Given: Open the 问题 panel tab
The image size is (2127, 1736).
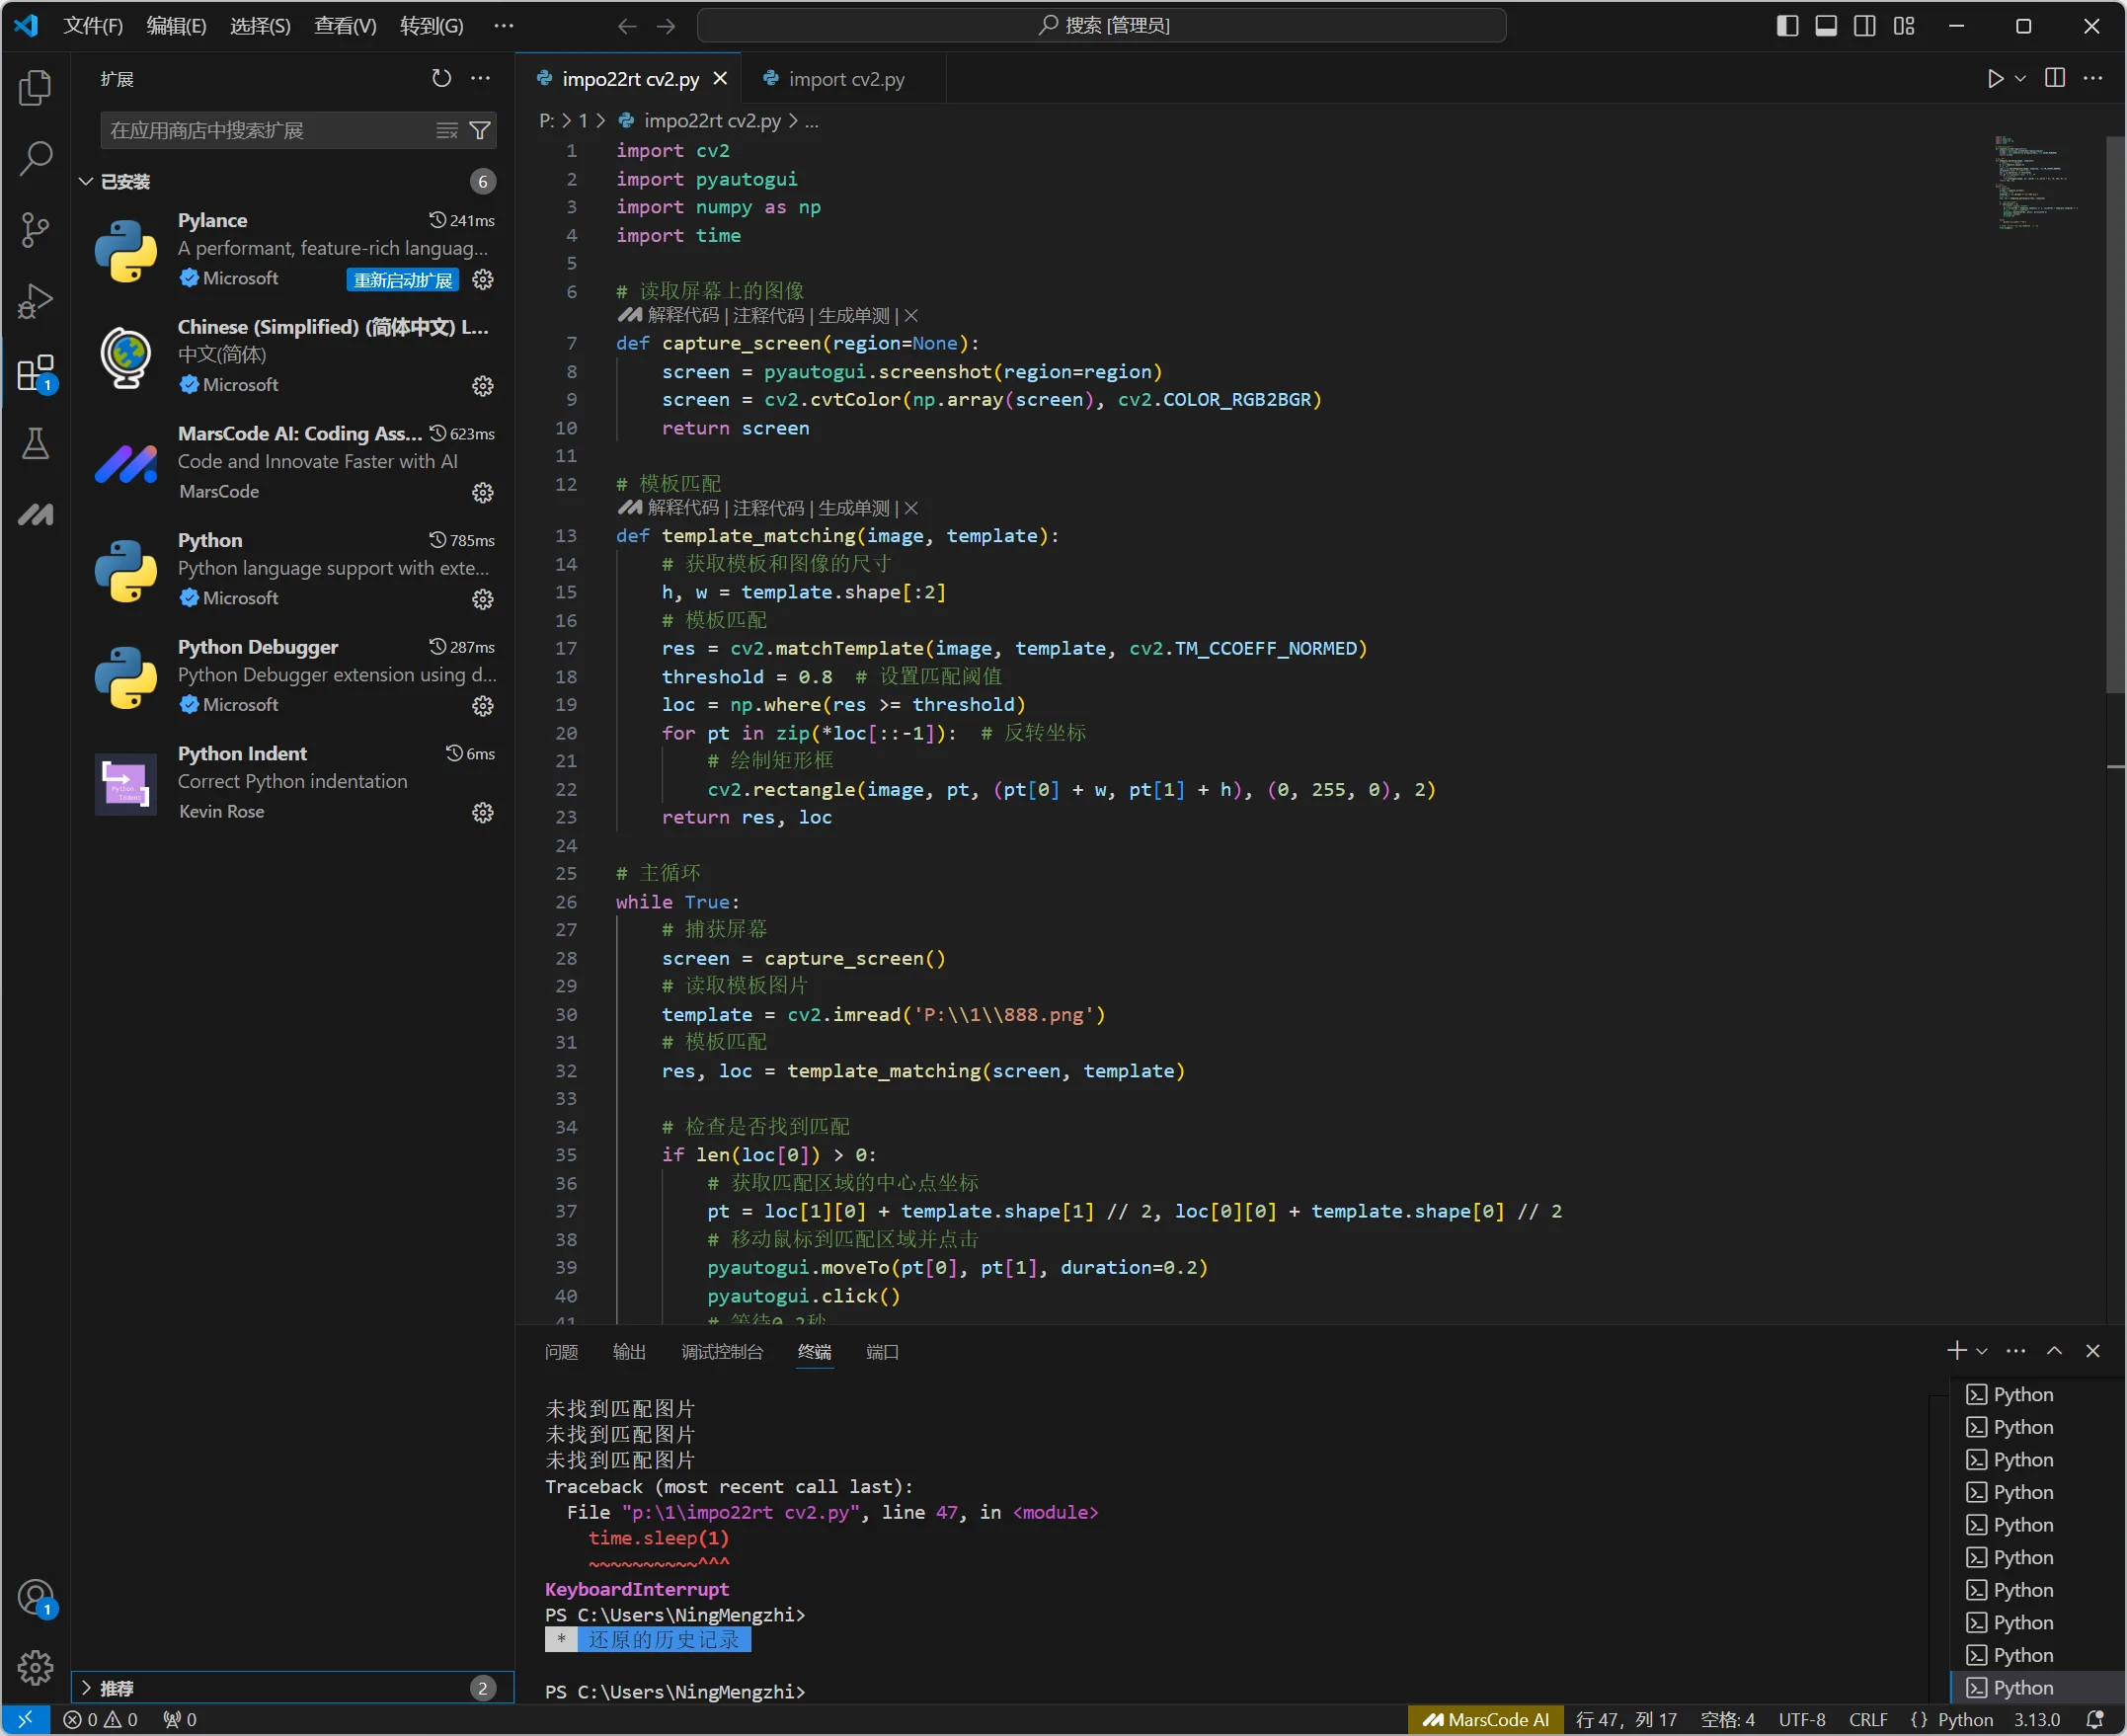Looking at the screenshot, I should (x=561, y=1352).
